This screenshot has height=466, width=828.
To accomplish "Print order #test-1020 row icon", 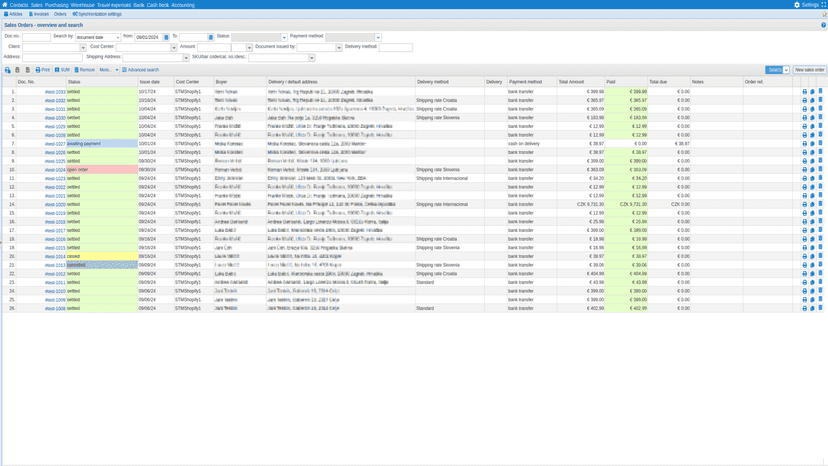I will tap(805, 204).
